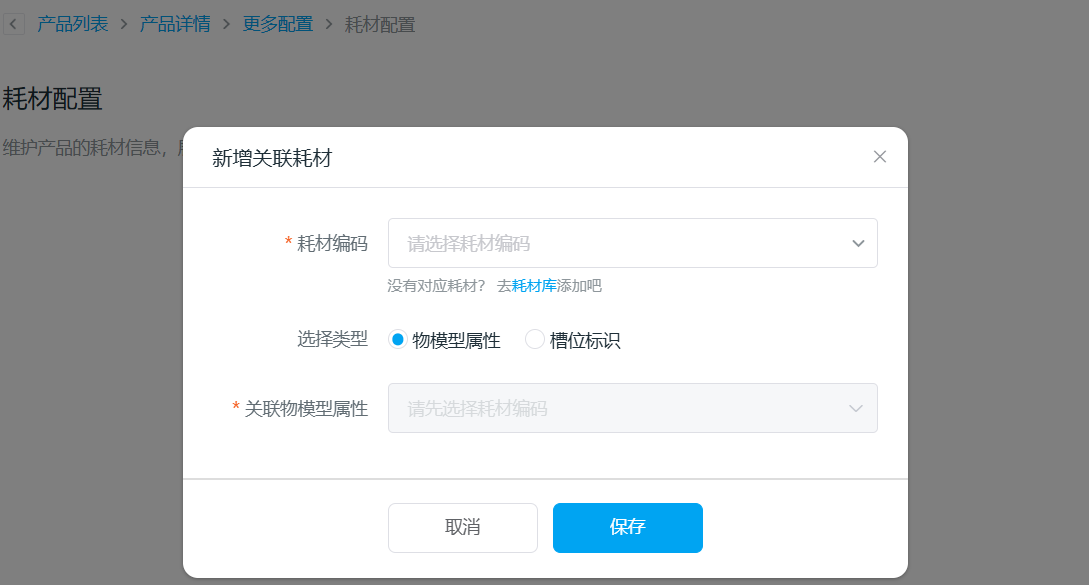Save with the 保存 button
This screenshot has height=585, width=1089.
(627, 528)
